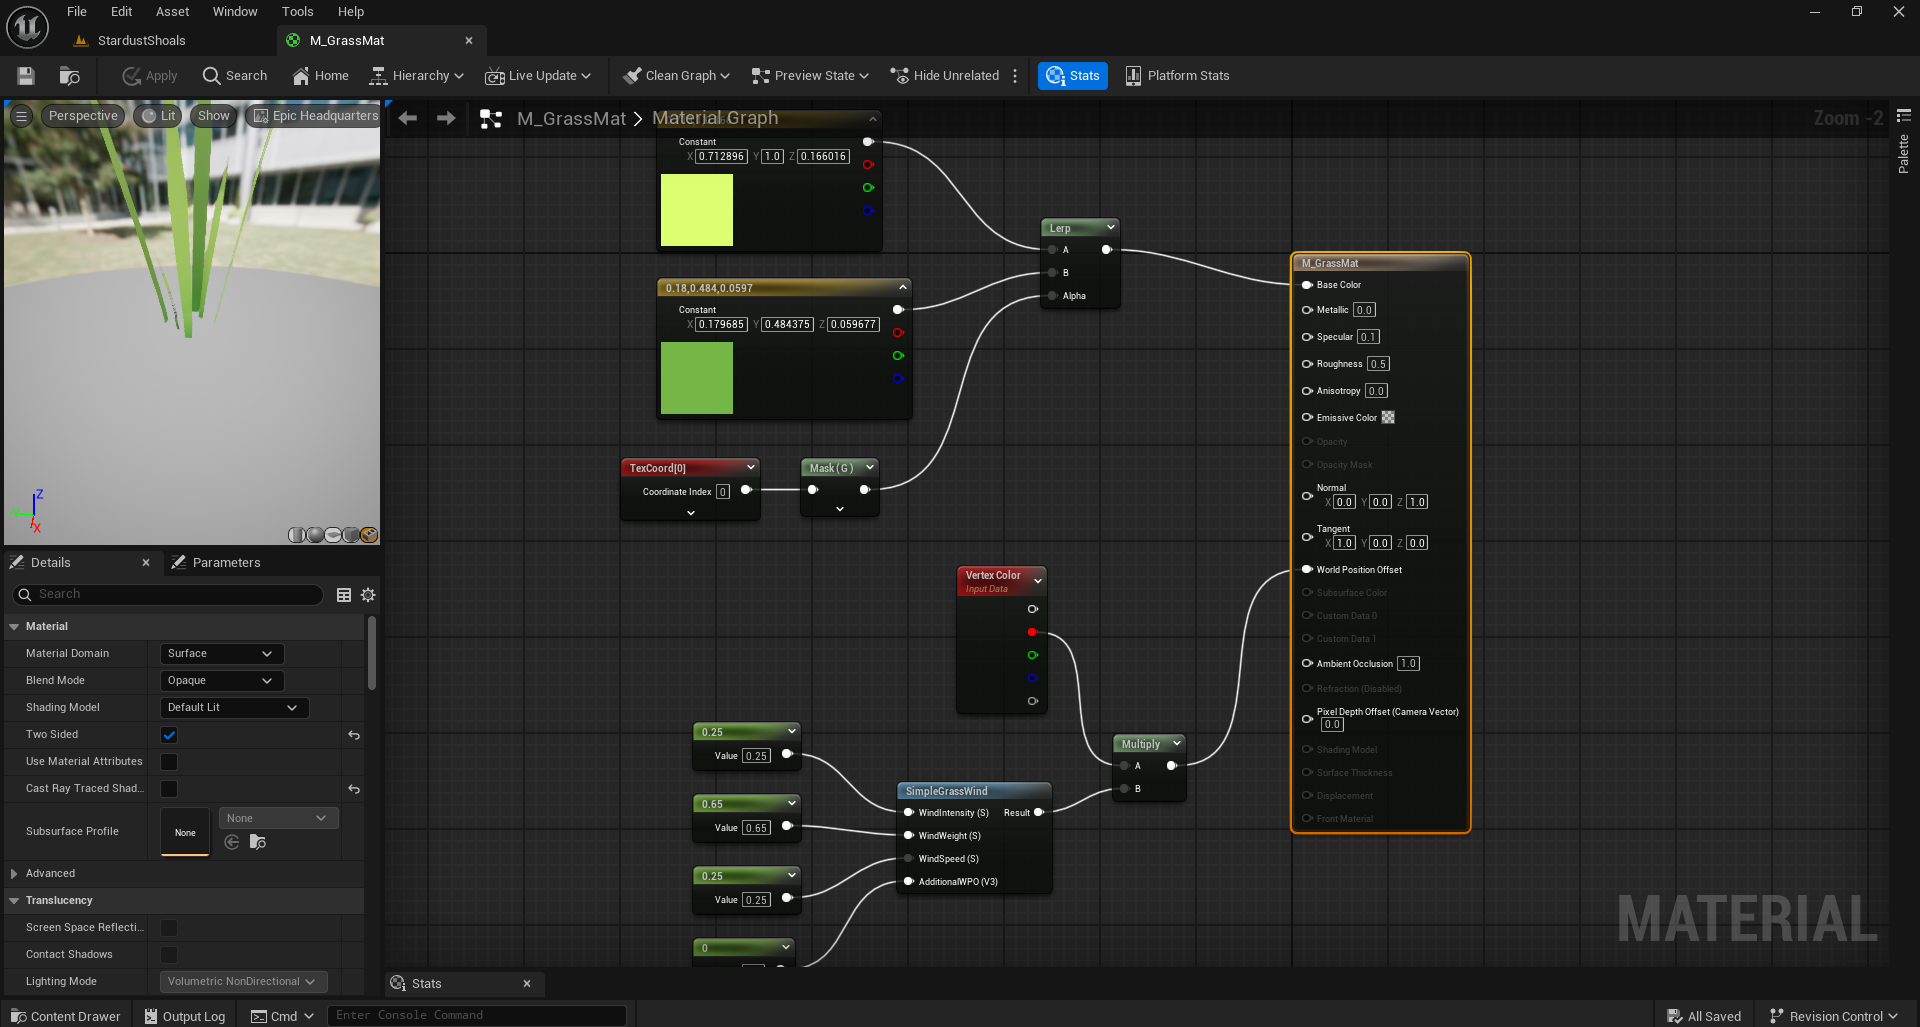Click viewport hamburger options menu
The height and width of the screenshot is (1027, 1920).
pyautogui.click(x=21, y=116)
